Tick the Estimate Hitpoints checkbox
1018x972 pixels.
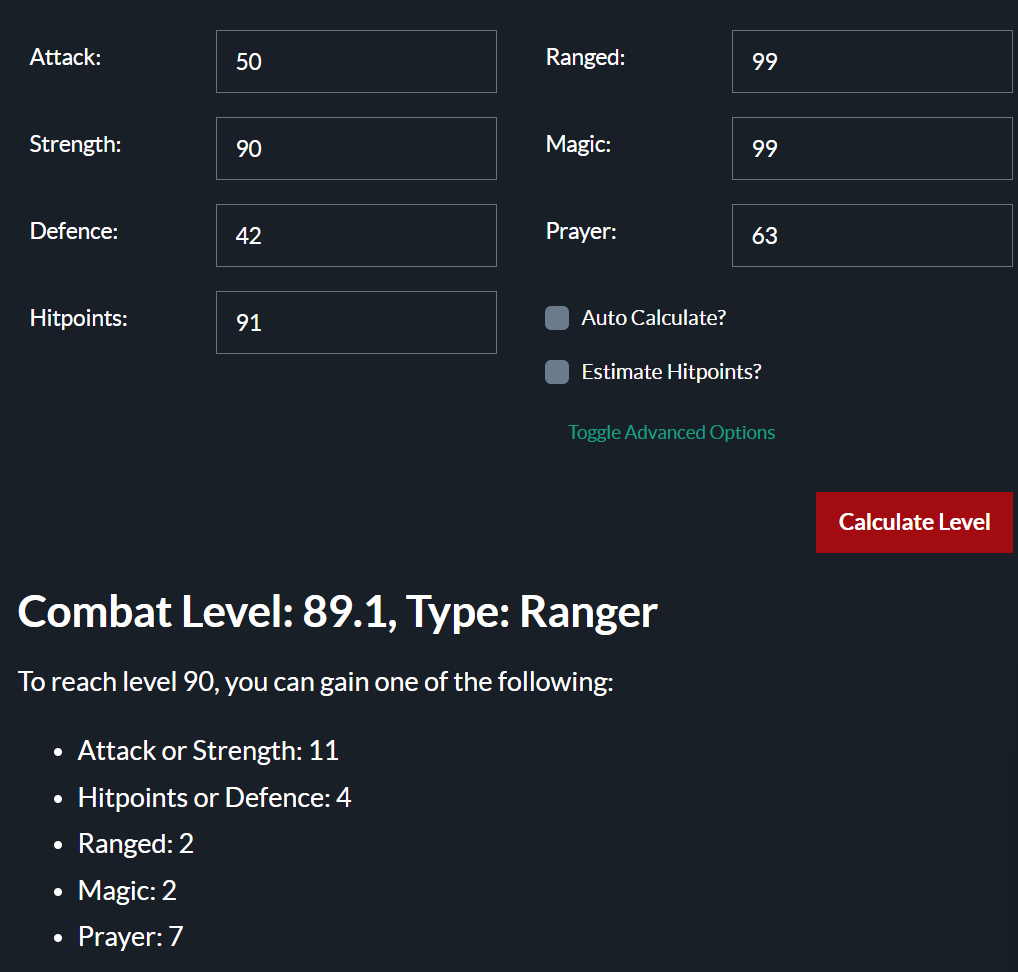pyautogui.click(x=556, y=372)
